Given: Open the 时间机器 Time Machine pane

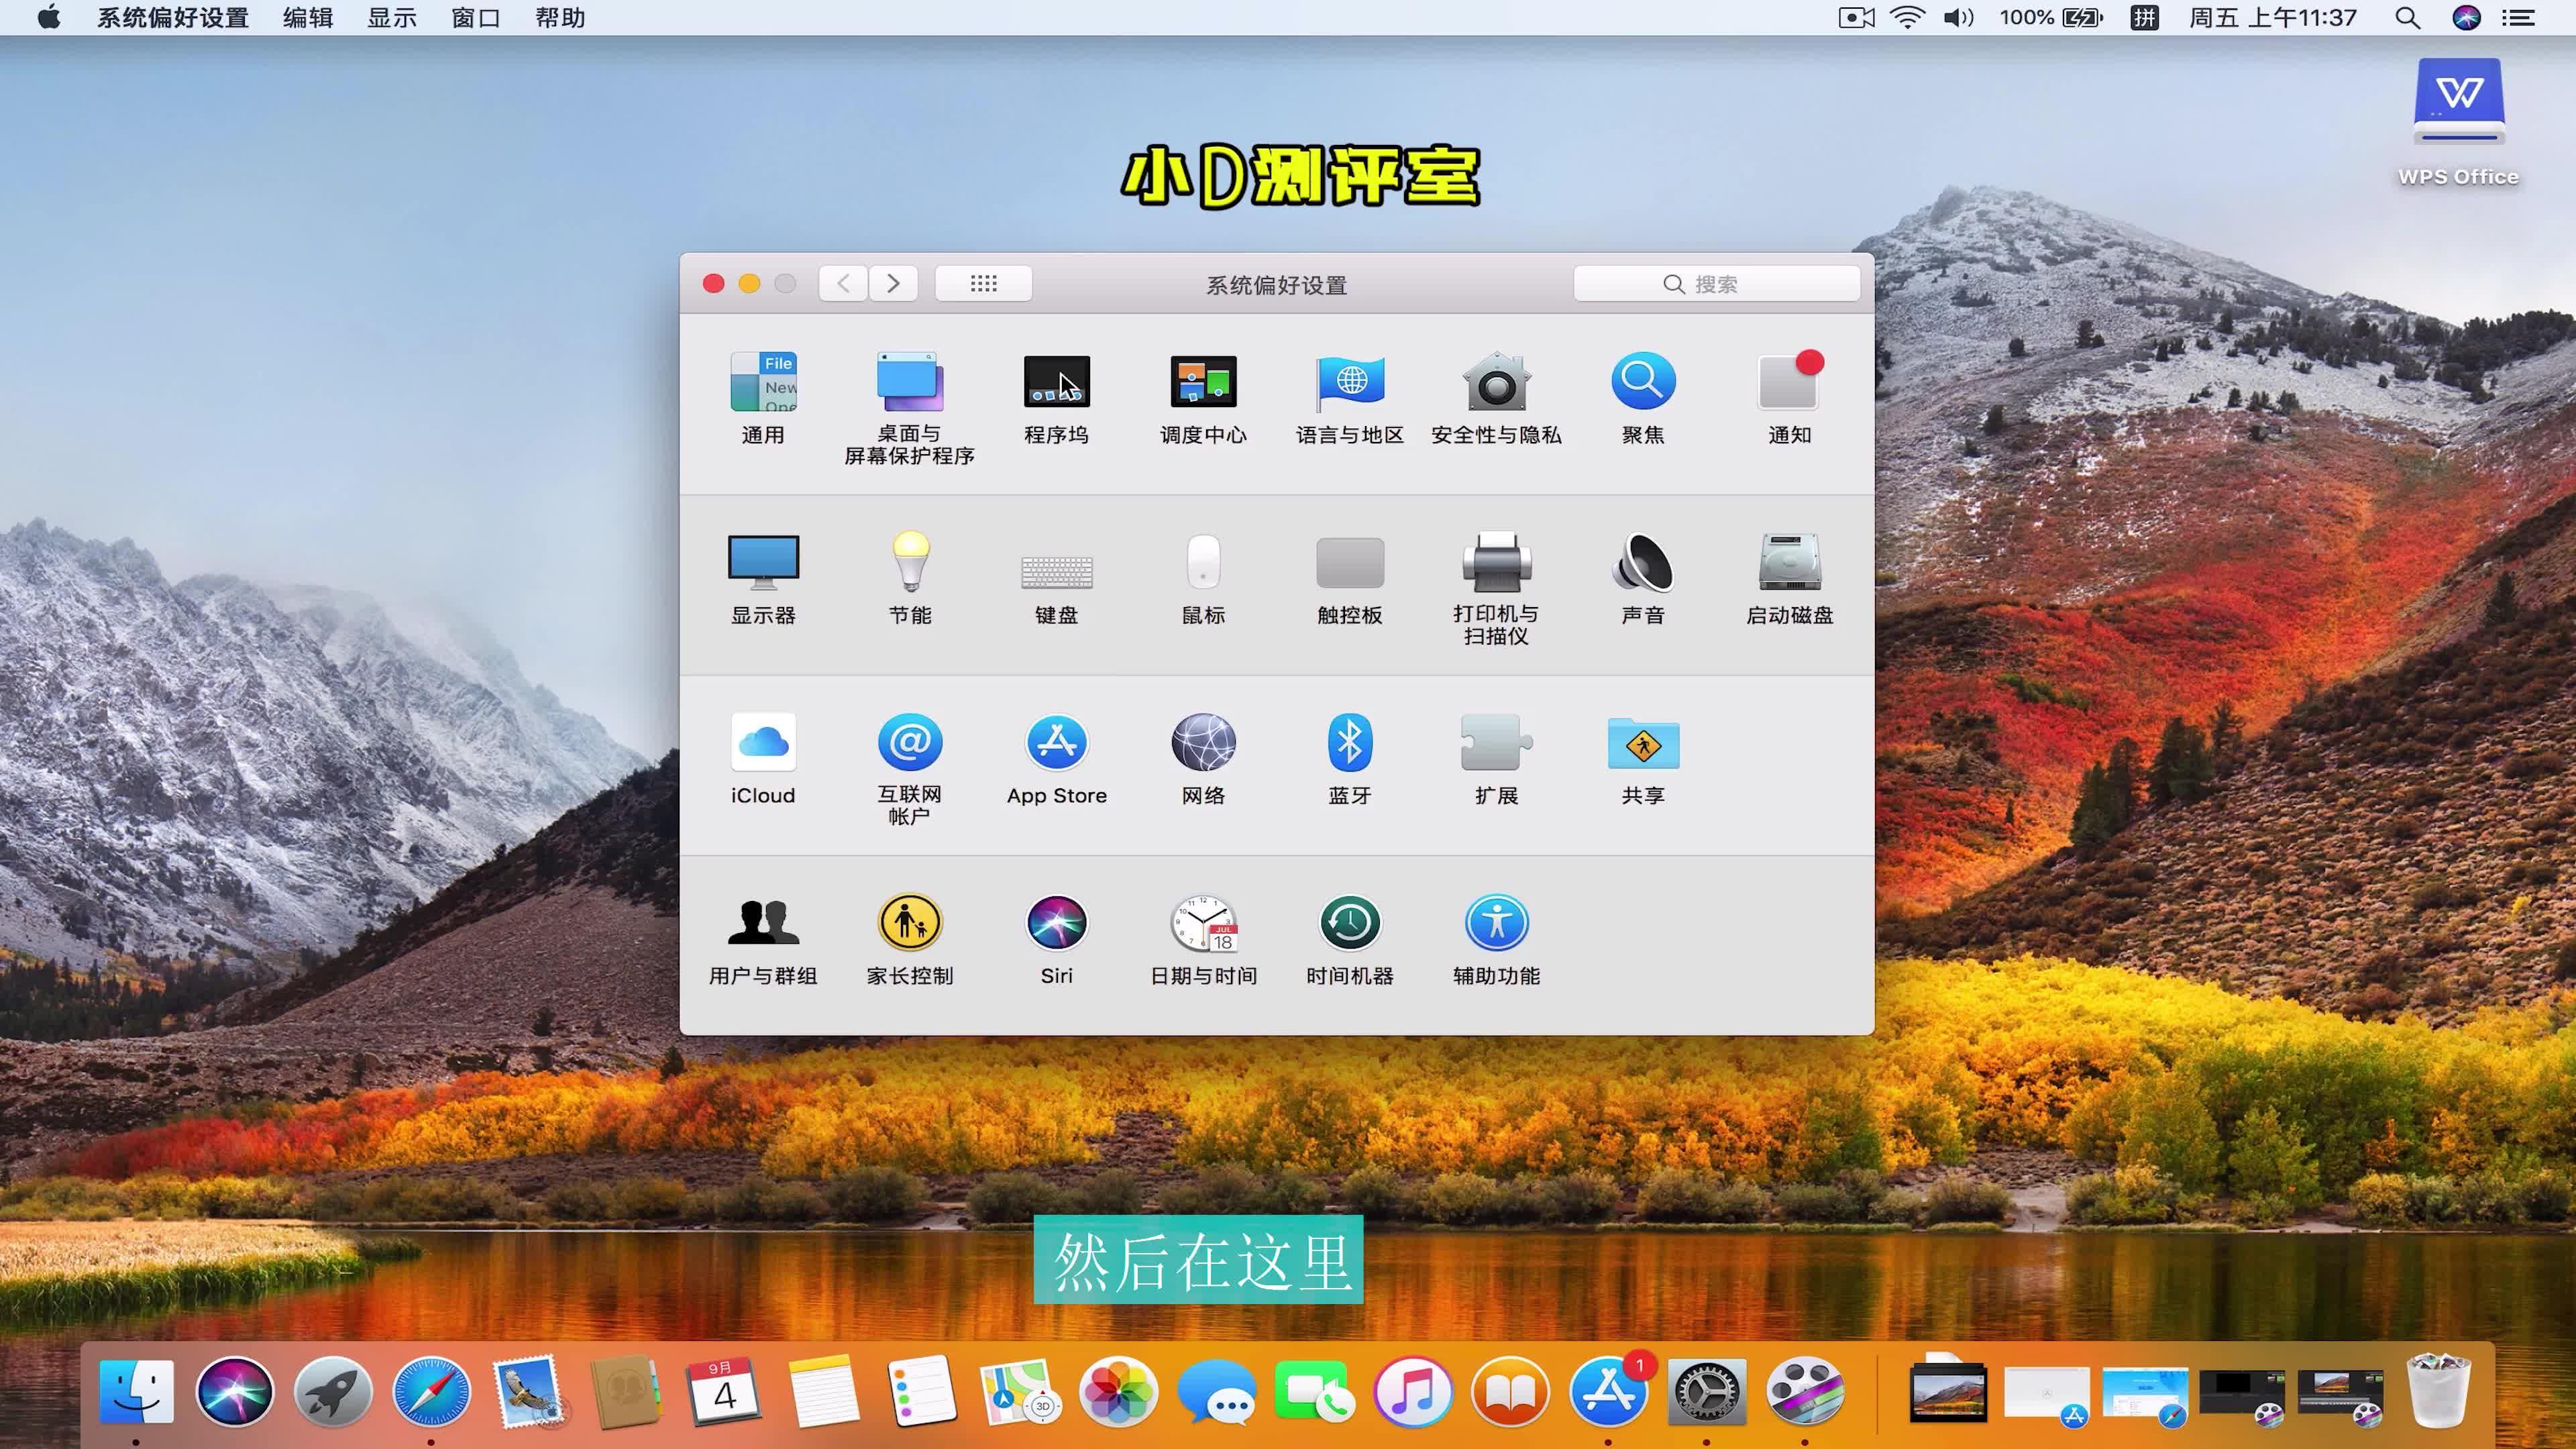Looking at the screenshot, I should point(1349,923).
